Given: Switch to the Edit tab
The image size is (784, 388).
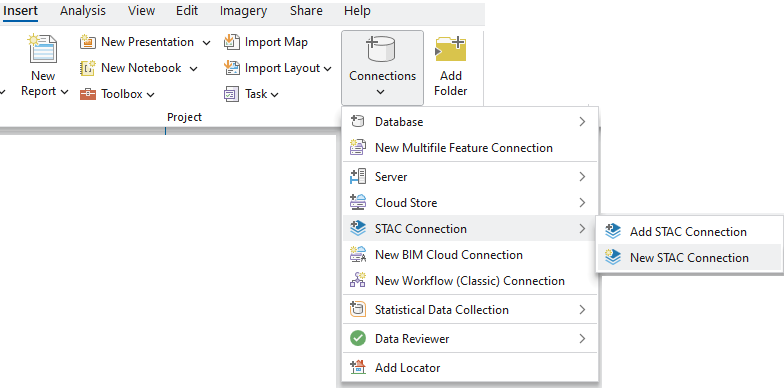Looking at the screenshot, I should click(187, 11).
